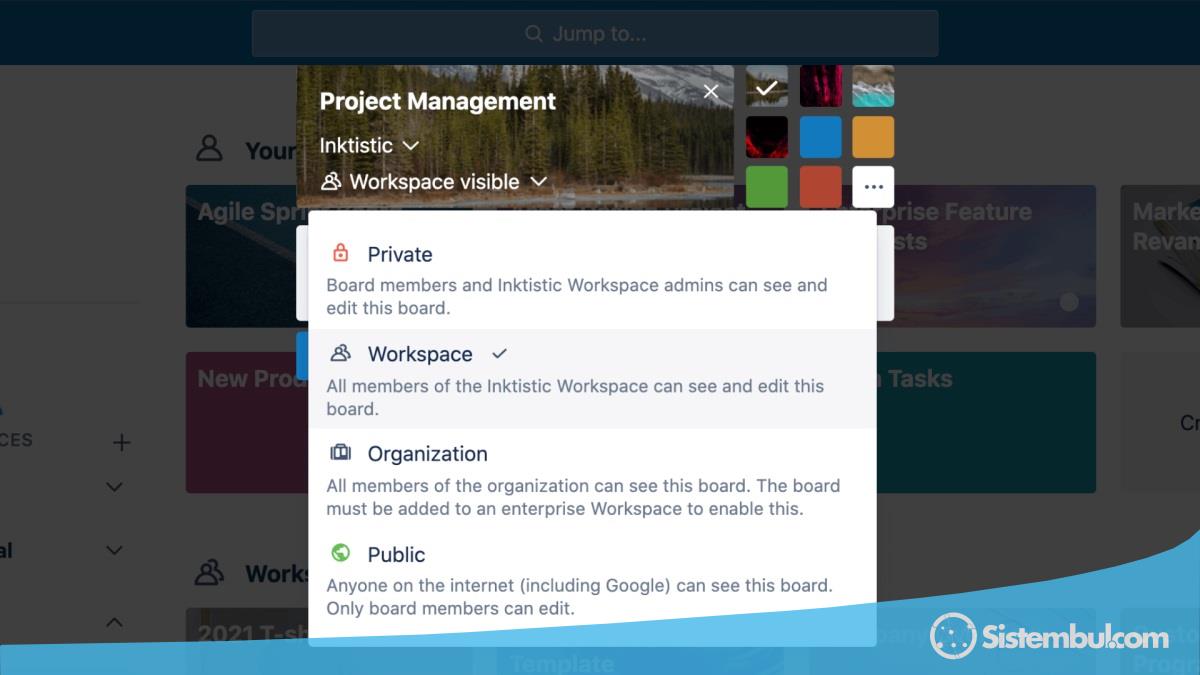Image resolution: width=1200 pixels, height=675 pixels.
Task: Pick the red-brown background color swatch
Action: (821, 187)
